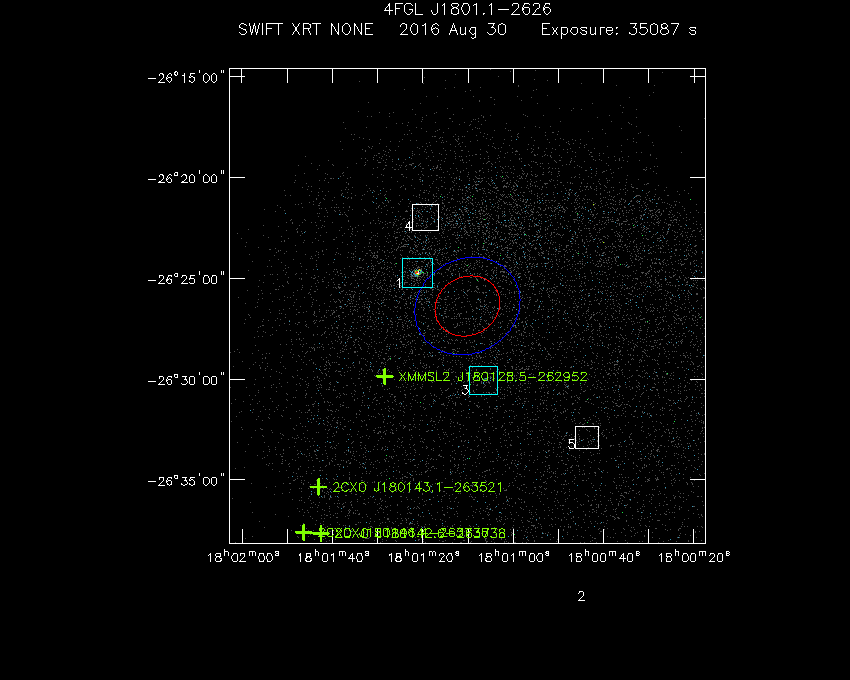Image resolution: width=850 pixels, height=680 pixels.
Task: Click the second green cross at the bottom edge
Action: click(321, 533)
